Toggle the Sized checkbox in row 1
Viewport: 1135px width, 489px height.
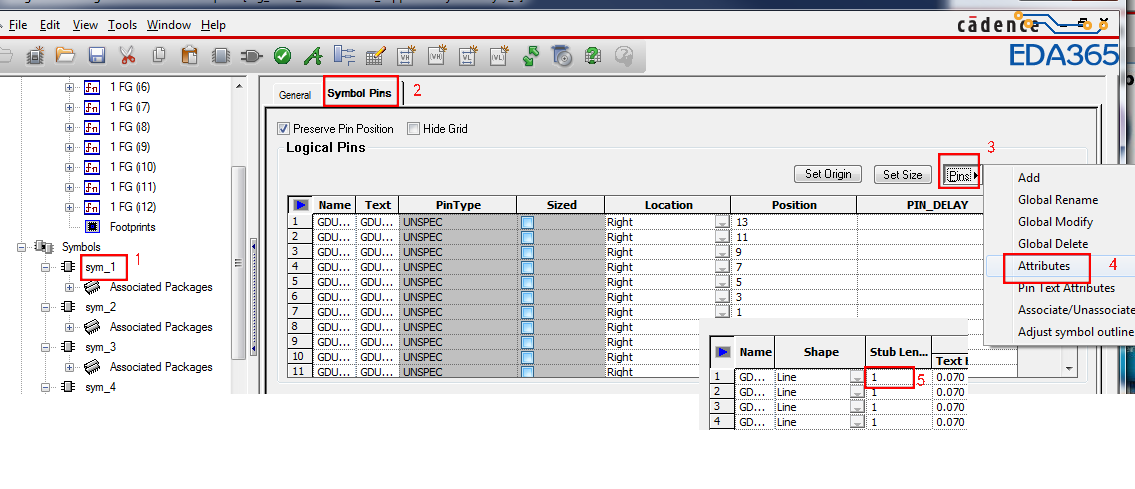click(x=527, y=222)
